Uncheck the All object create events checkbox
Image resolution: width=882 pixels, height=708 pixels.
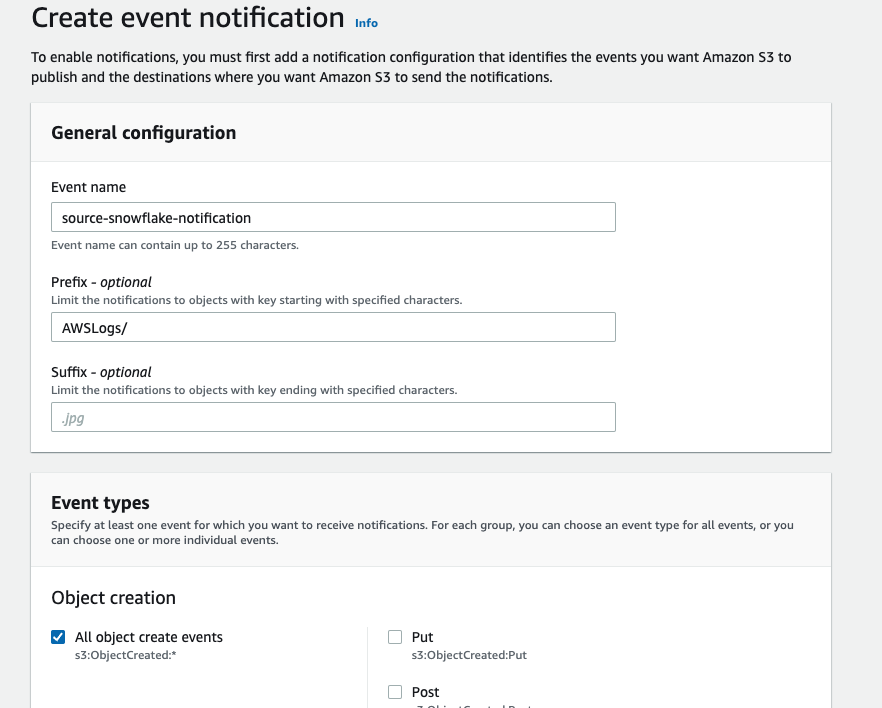click(59, 637)
